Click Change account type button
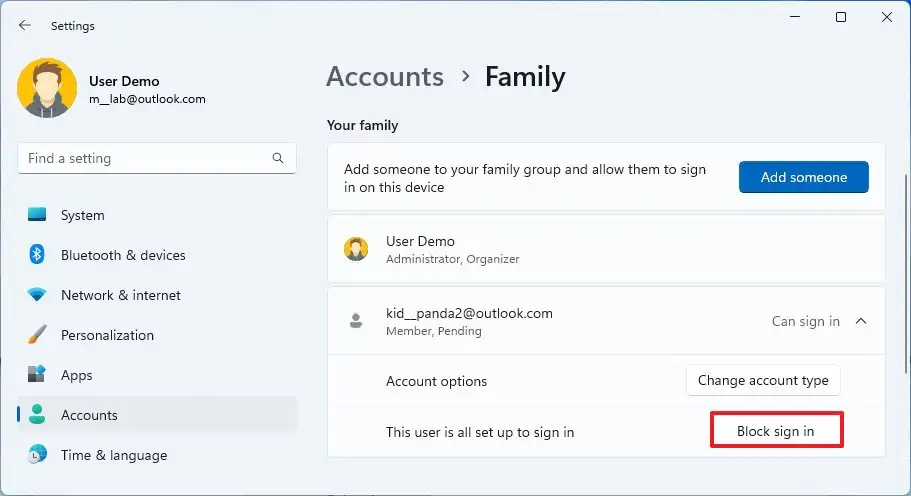 click(763, 380)
